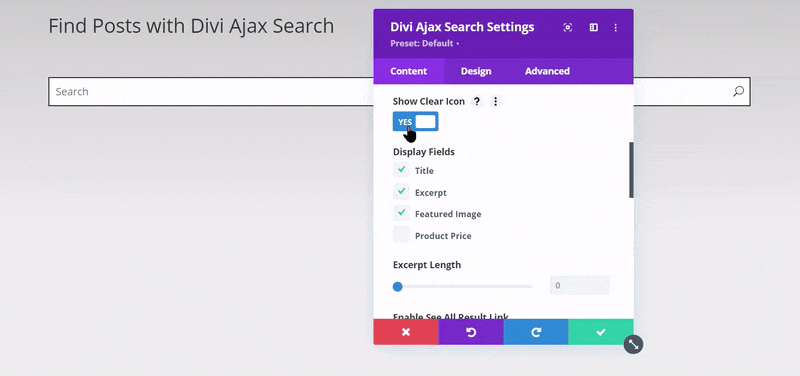Click the Divi Ajax Search Settings title
This screenshot has height=376, width=800.
click(462, 27)
